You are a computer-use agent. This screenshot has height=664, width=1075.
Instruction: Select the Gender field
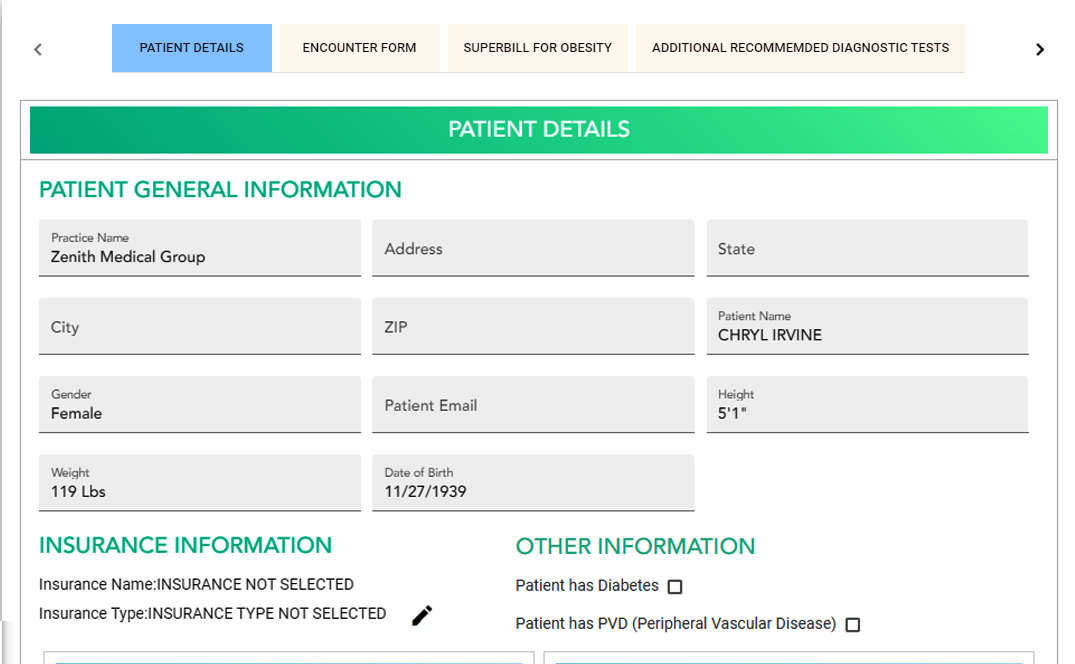(x=200, y=404)
